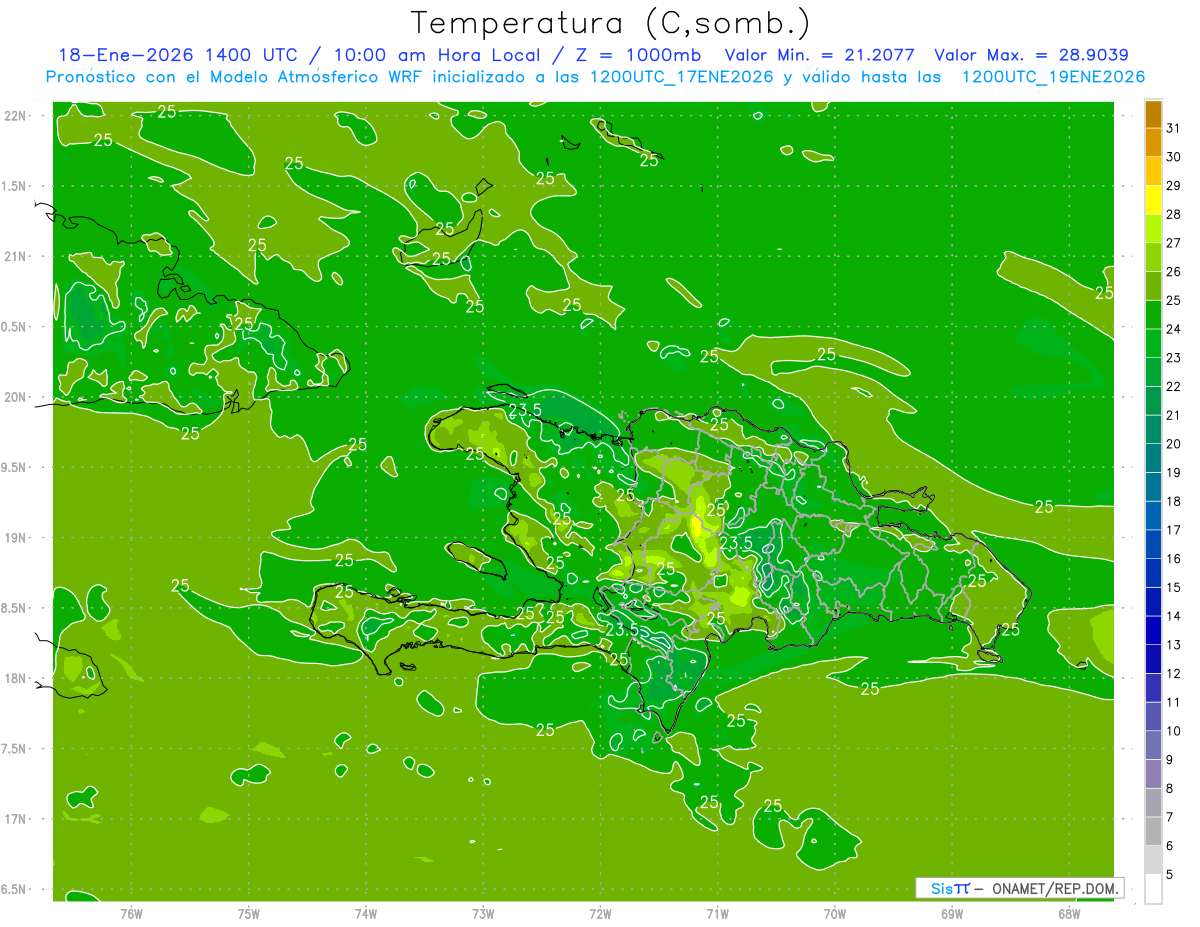Click the '21' label on the color scale

coord(1173,415)
